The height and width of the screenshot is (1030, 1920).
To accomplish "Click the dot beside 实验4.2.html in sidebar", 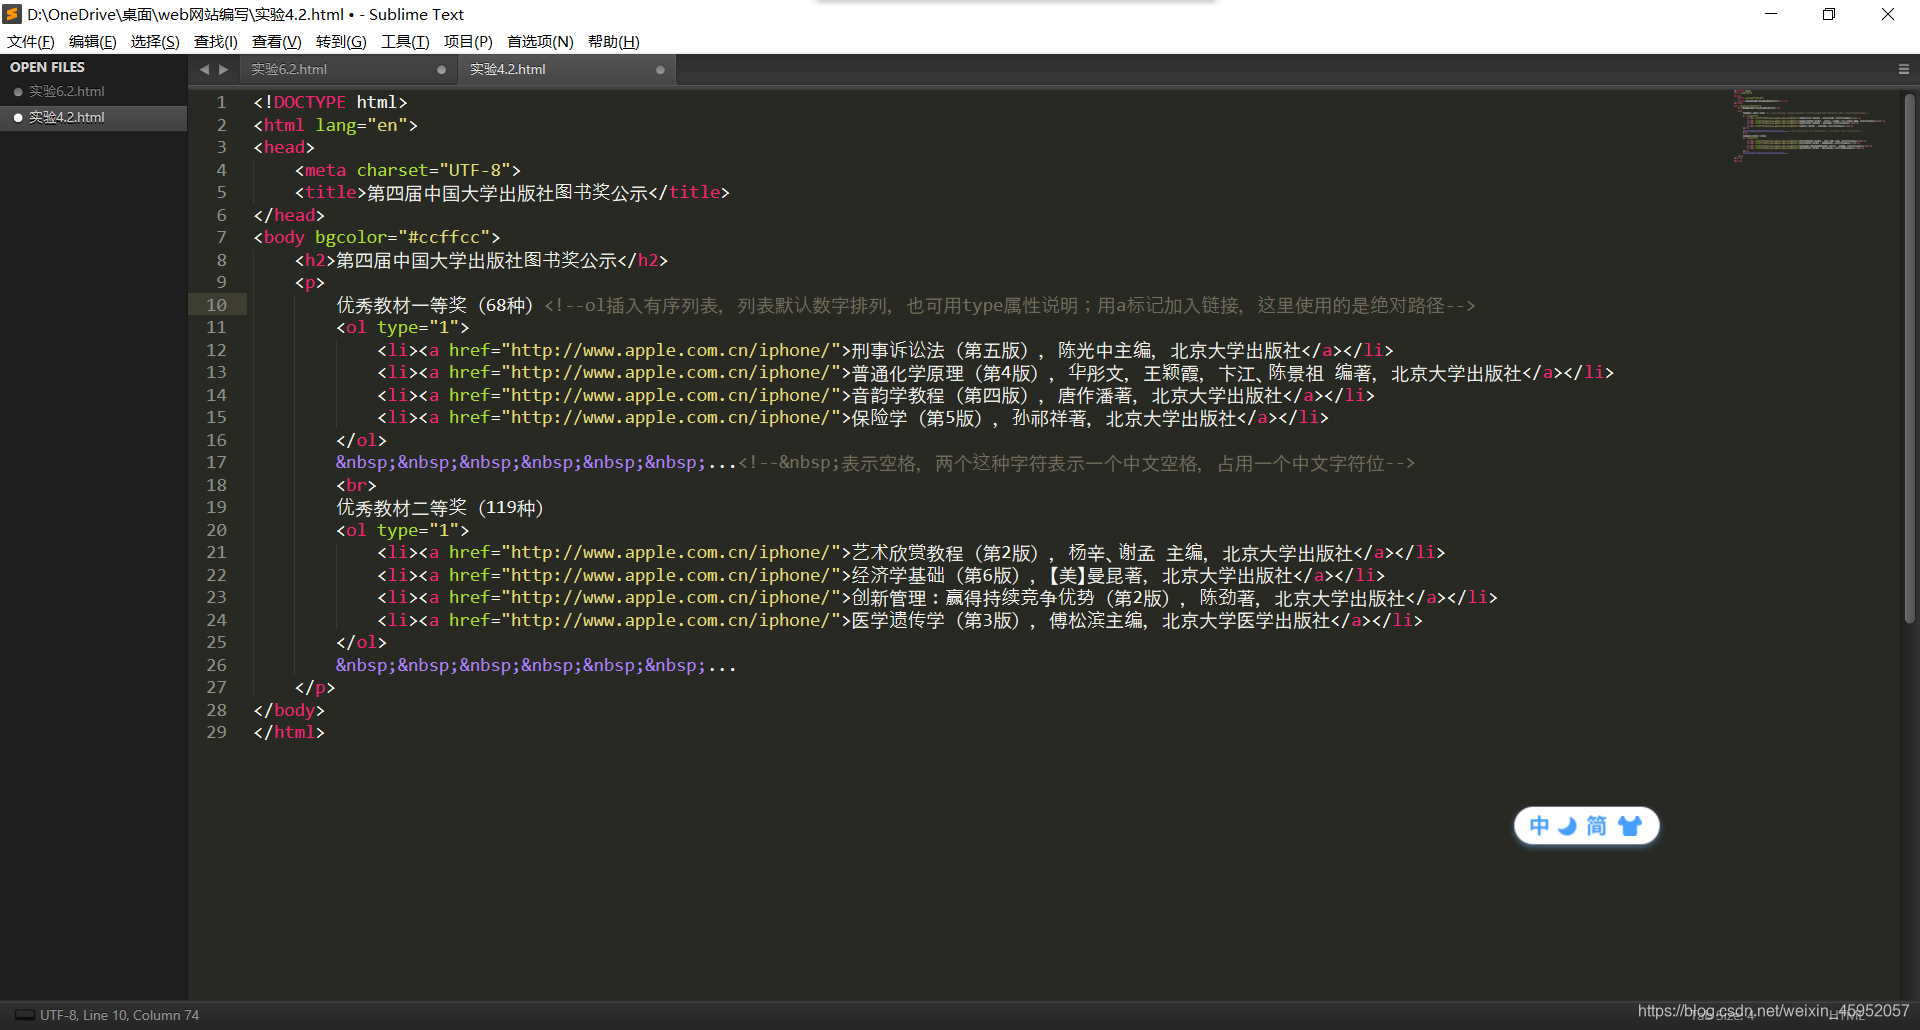I will (x=18, y=117).
